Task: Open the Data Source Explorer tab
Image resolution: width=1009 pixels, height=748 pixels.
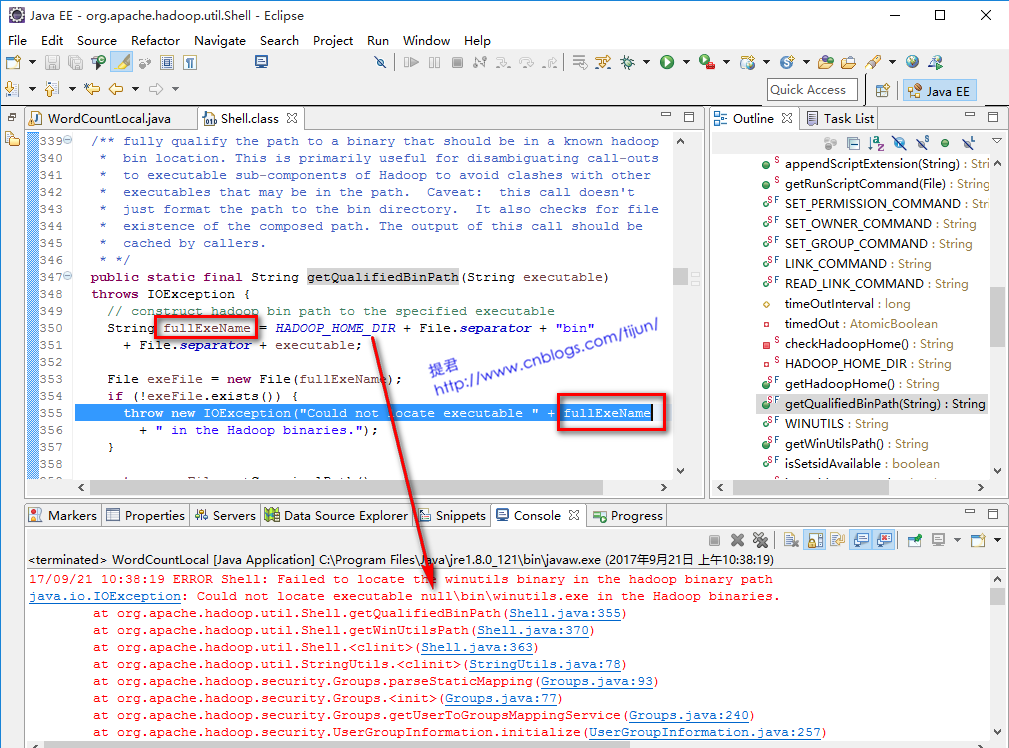Action: tap(337, 516)
